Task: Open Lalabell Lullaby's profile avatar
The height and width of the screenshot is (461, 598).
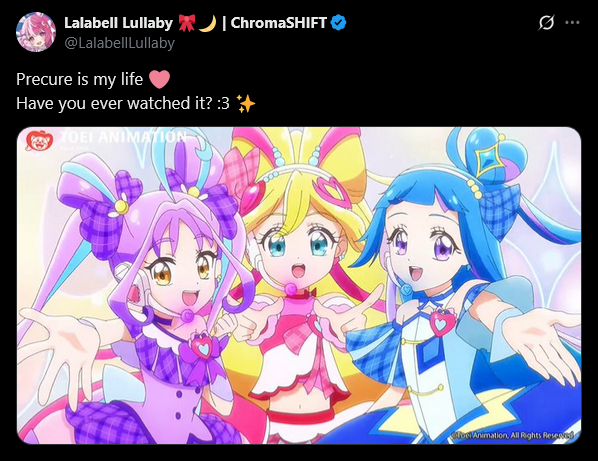Action: pyautogui.click(x=36, y=32)
